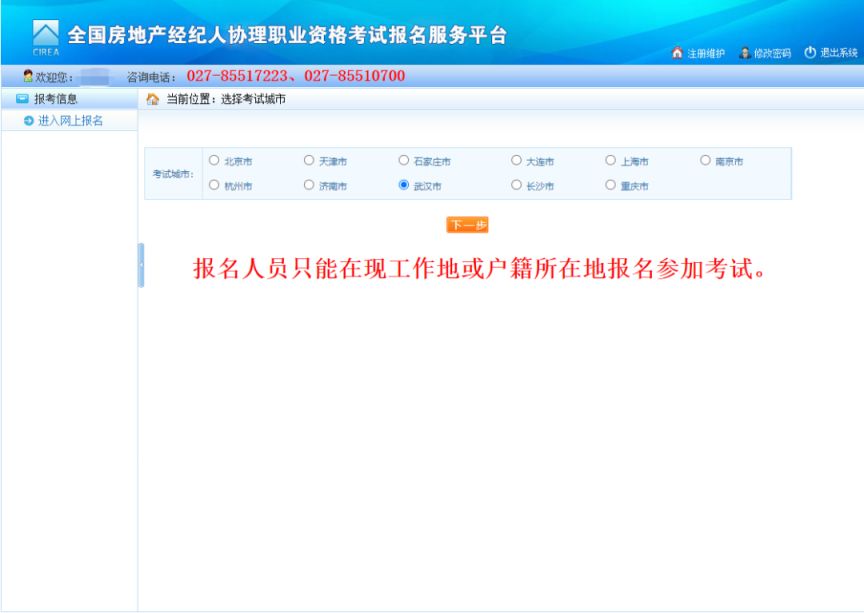Viewport: 864px width, 613px height.
Task: Click the phone number 027-85517223
Action: tap(237, 76)
